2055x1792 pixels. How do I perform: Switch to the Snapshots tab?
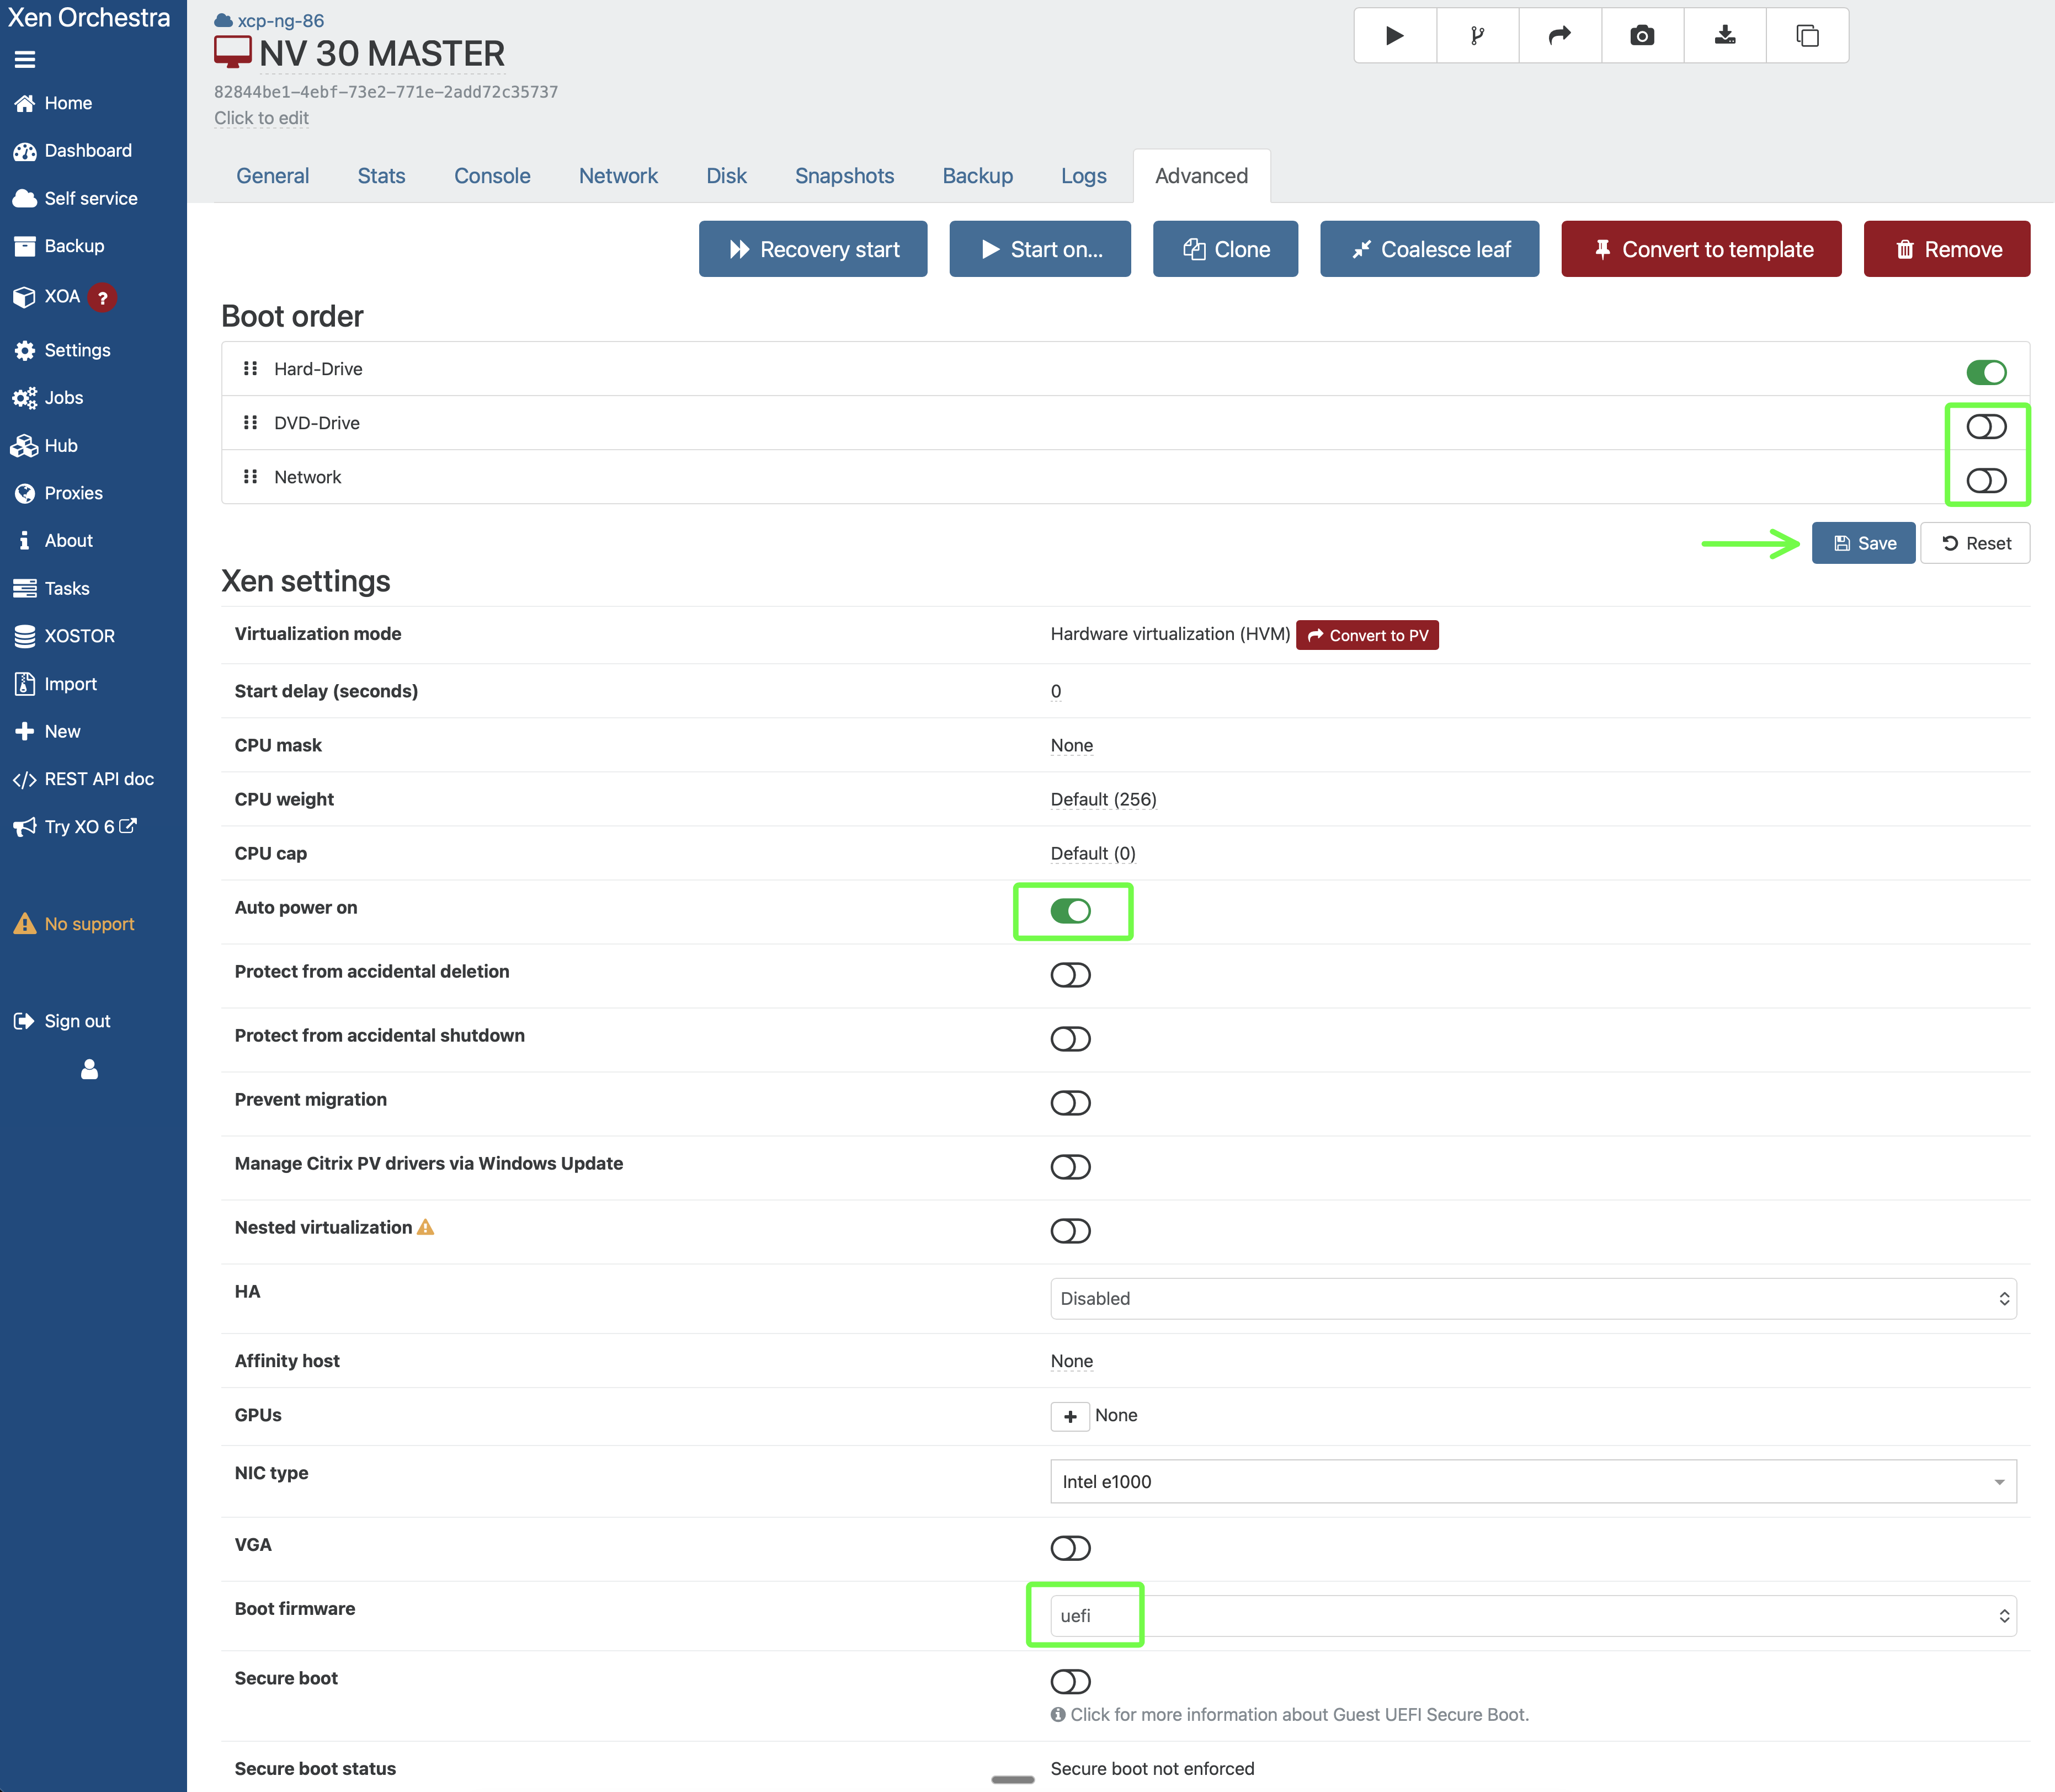tap(844, 176)
